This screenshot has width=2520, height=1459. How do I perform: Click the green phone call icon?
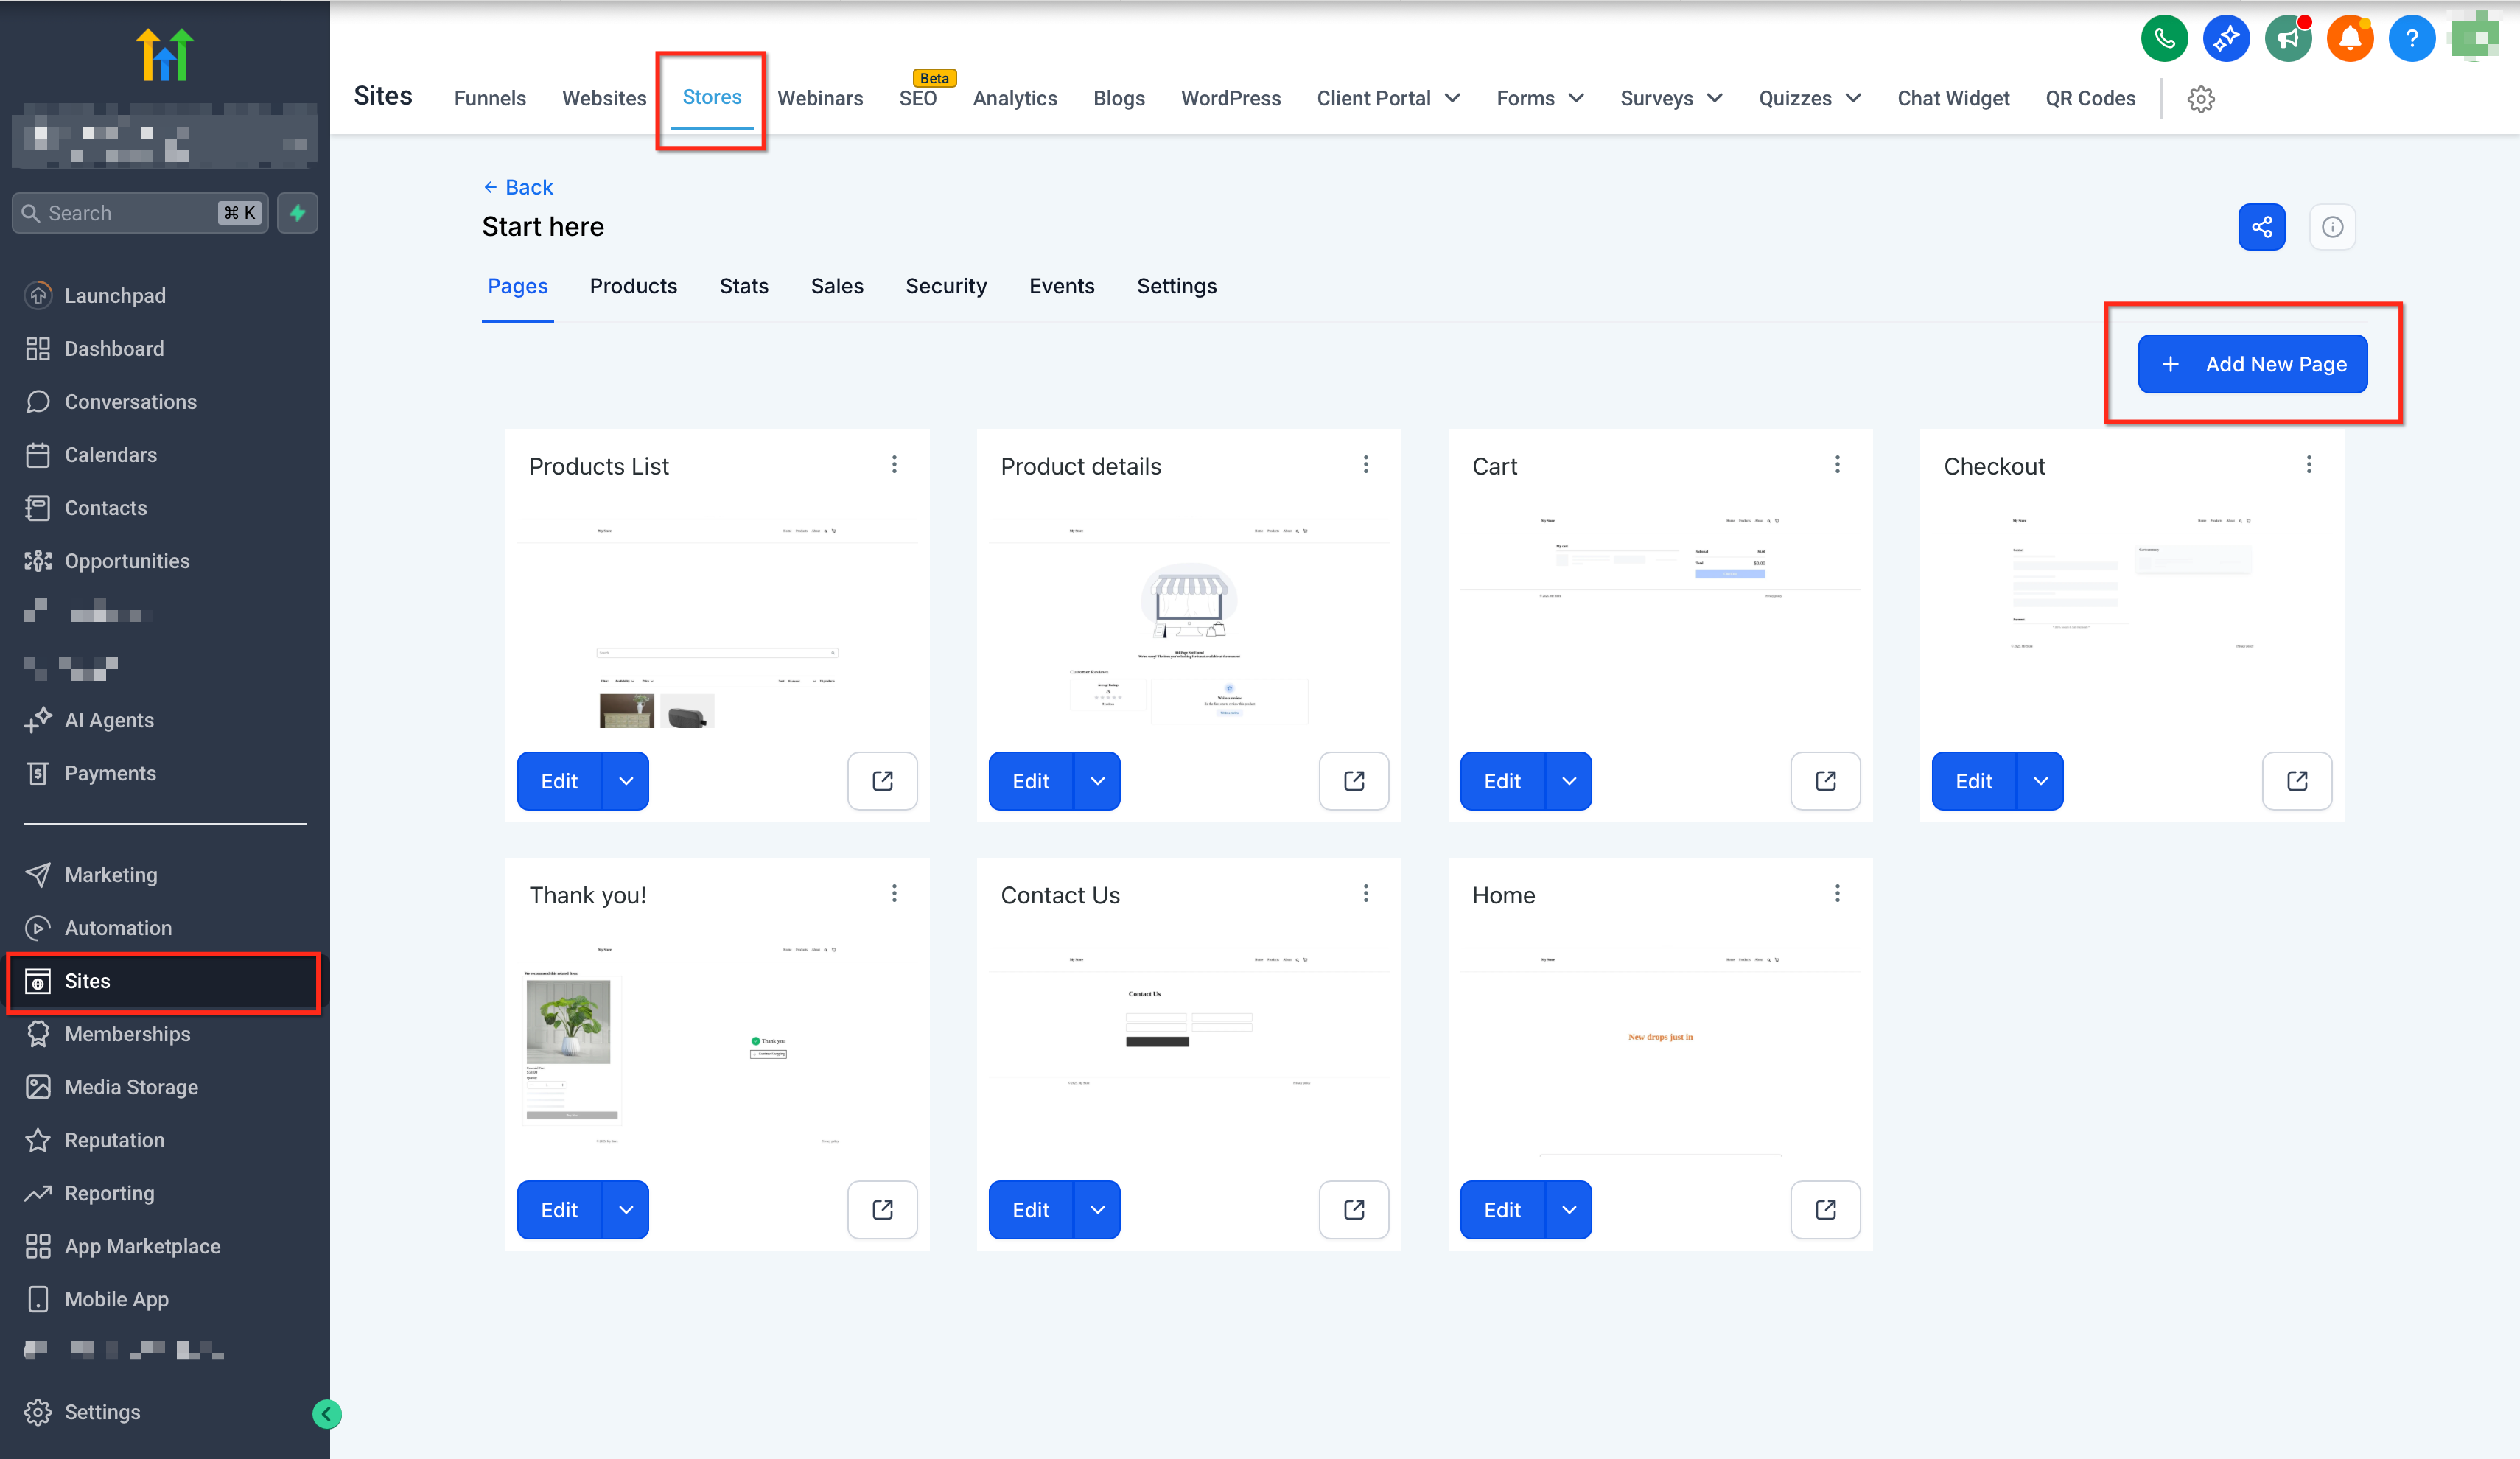pyautogui.click(x=2163, y=39)
